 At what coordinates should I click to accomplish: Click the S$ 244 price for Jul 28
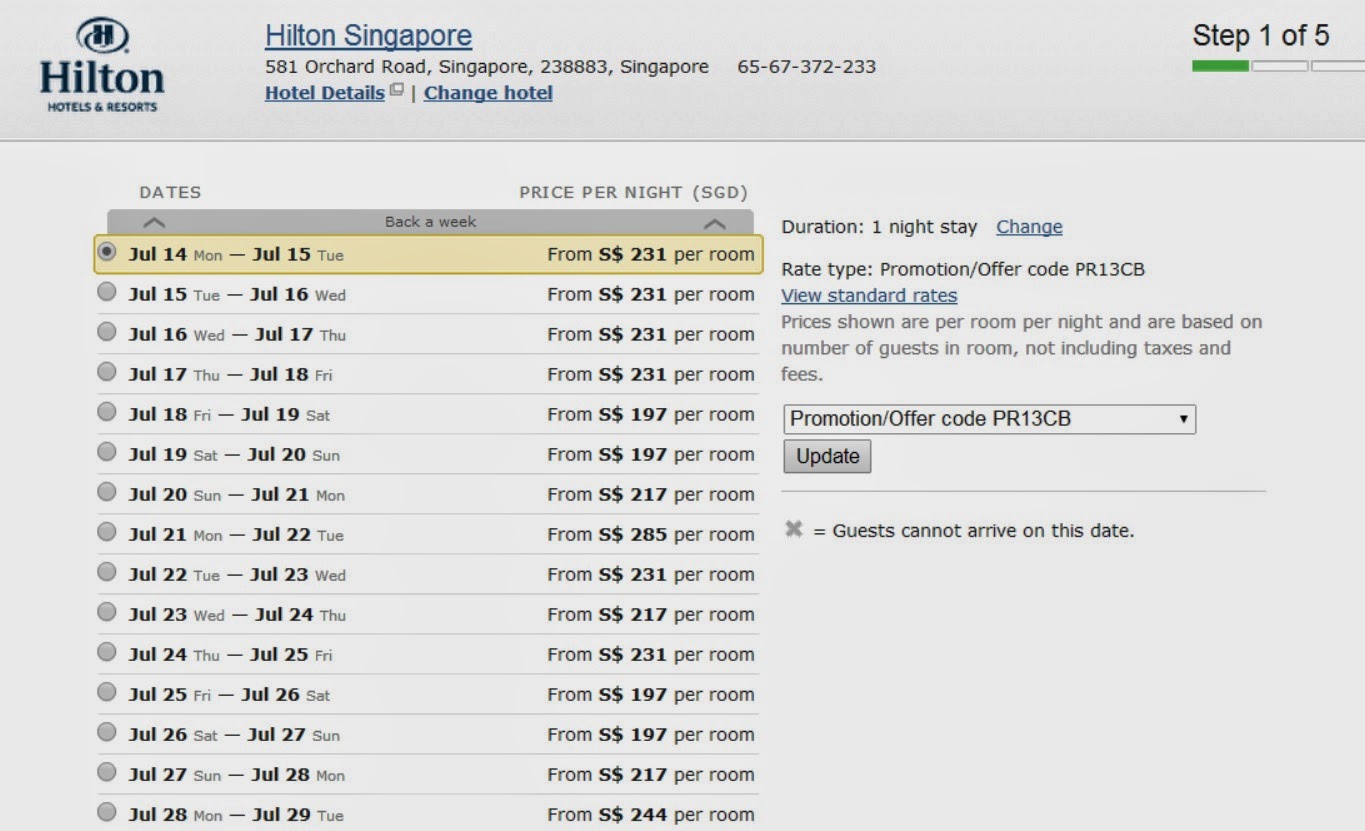click(x=632, y=814)
